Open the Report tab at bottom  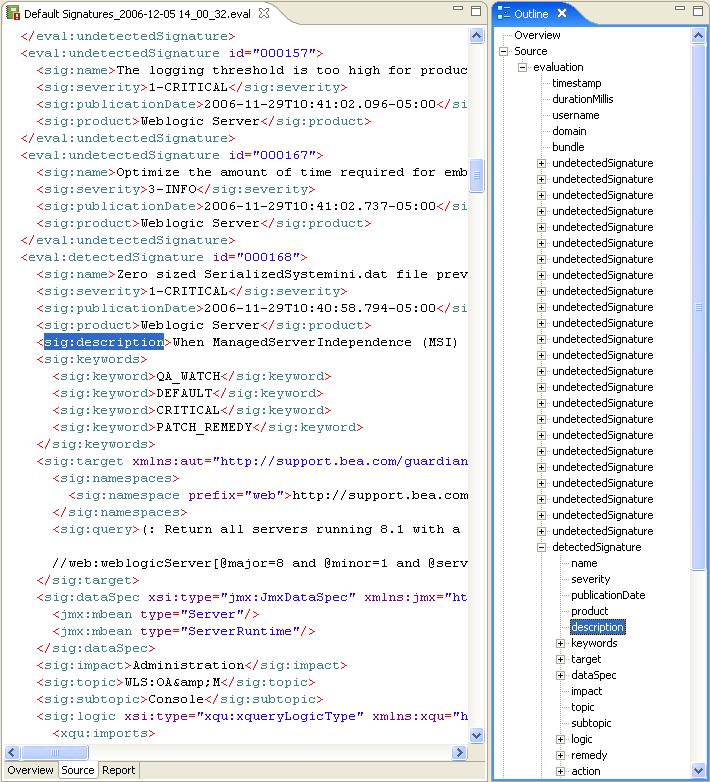[118, 770]
